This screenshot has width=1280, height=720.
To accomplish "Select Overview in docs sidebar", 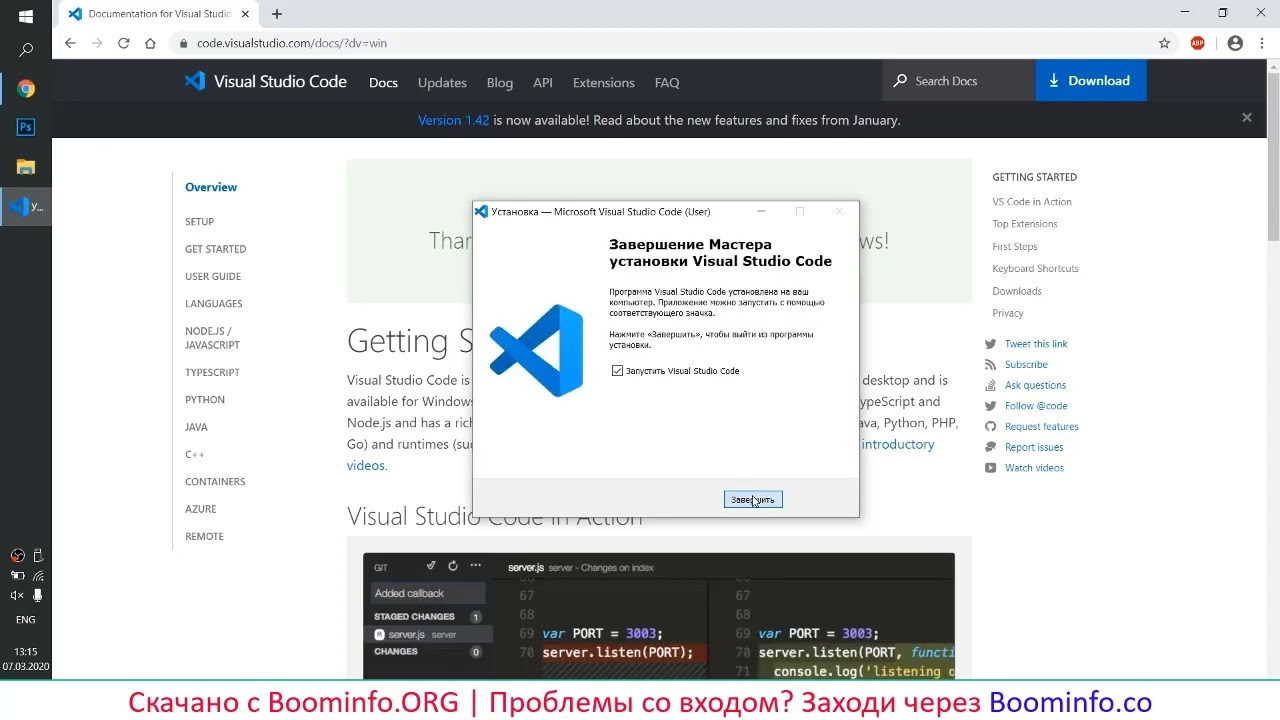I will 211,187.
